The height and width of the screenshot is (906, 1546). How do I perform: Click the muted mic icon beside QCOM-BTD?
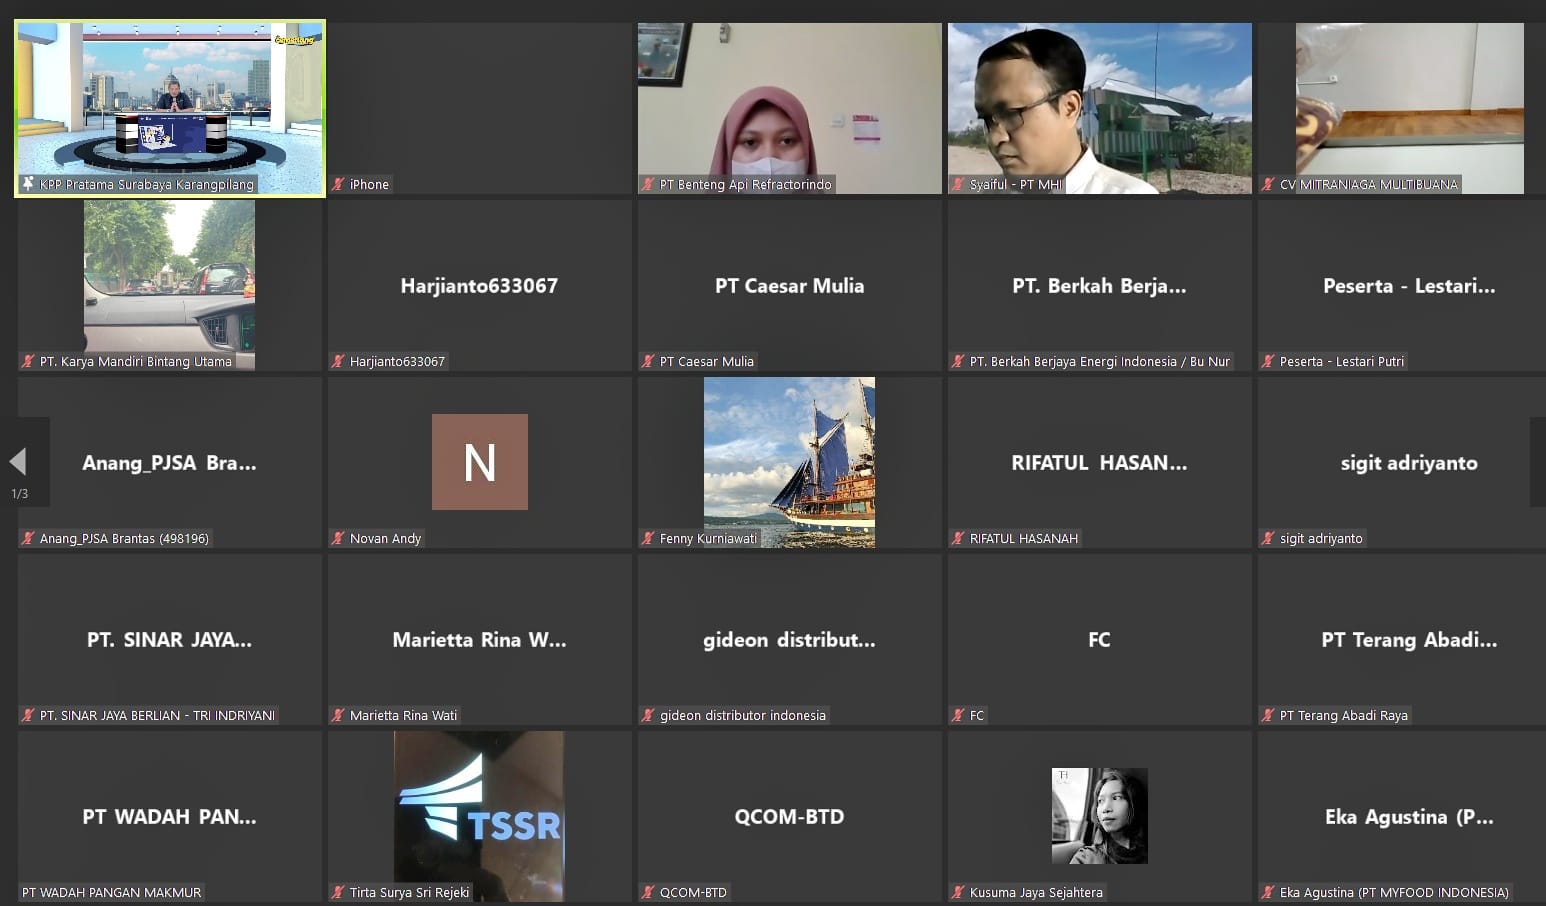[x=648, y=892]
